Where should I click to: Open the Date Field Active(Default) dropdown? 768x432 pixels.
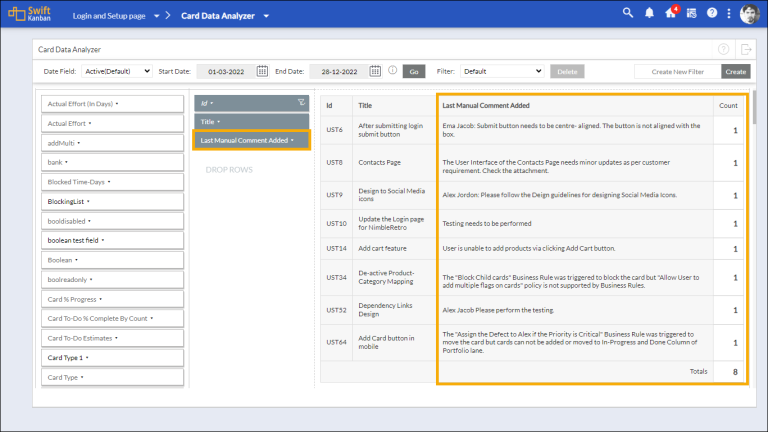[117, 71]
